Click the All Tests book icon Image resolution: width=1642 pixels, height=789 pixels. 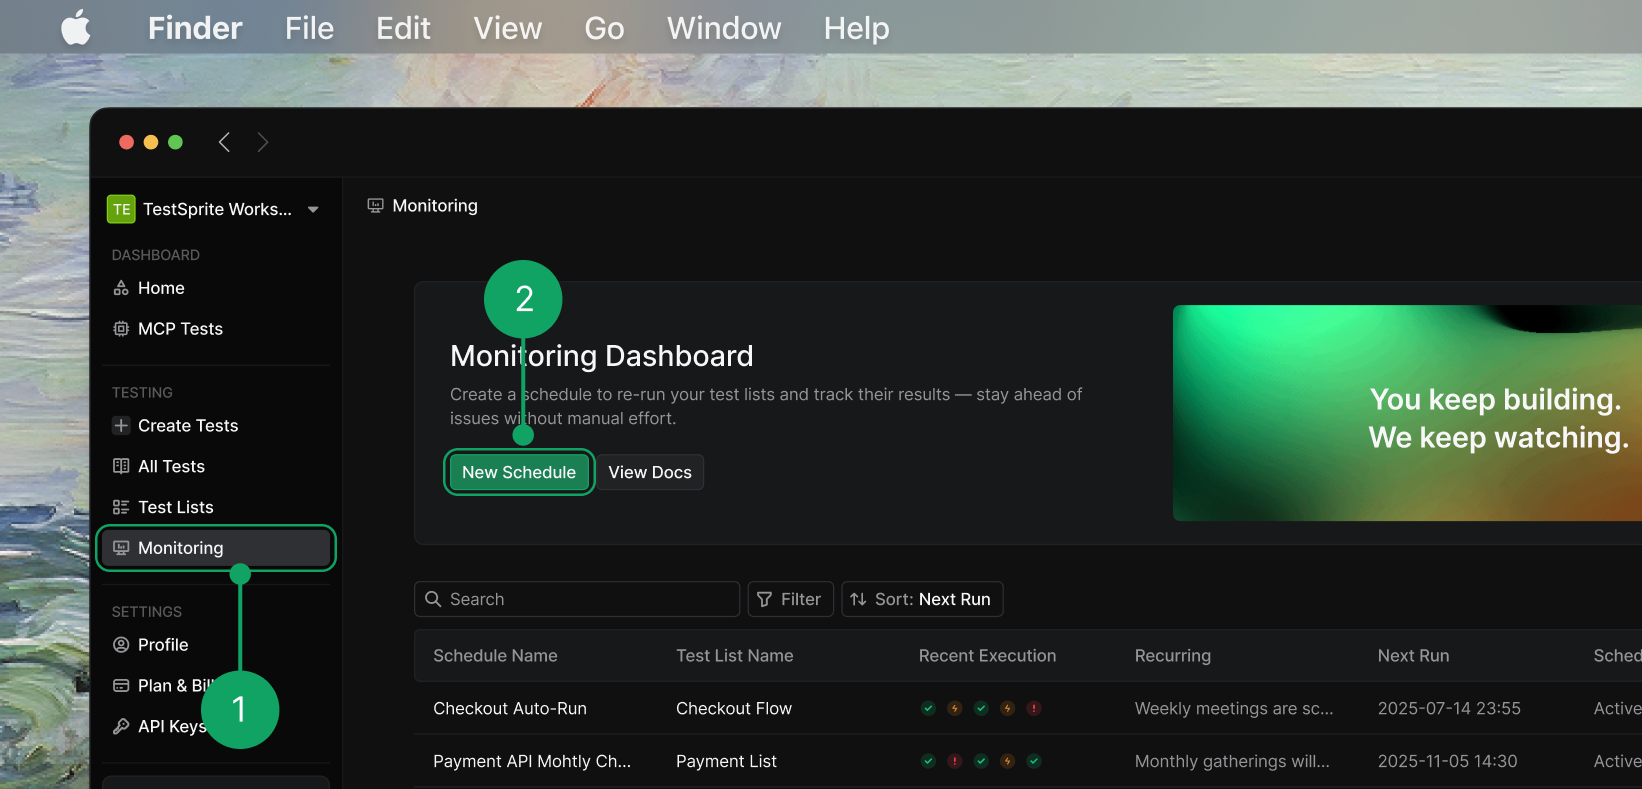click(x=121, y=467)
